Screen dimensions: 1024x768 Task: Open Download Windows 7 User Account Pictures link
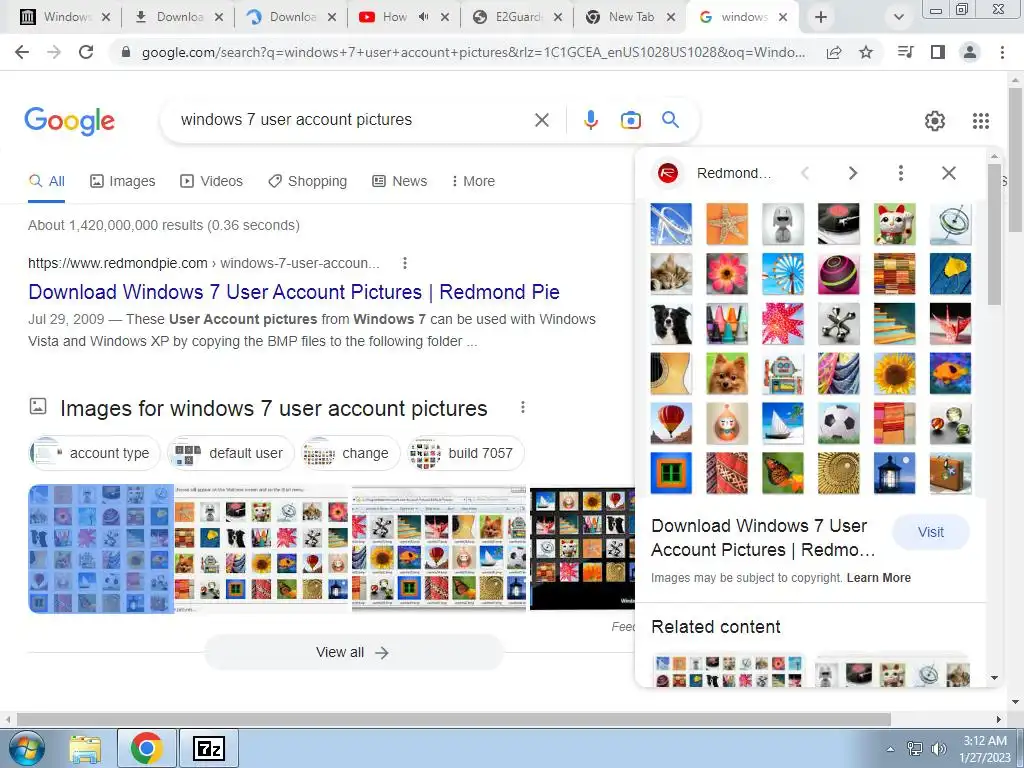(x=294, y=292)
